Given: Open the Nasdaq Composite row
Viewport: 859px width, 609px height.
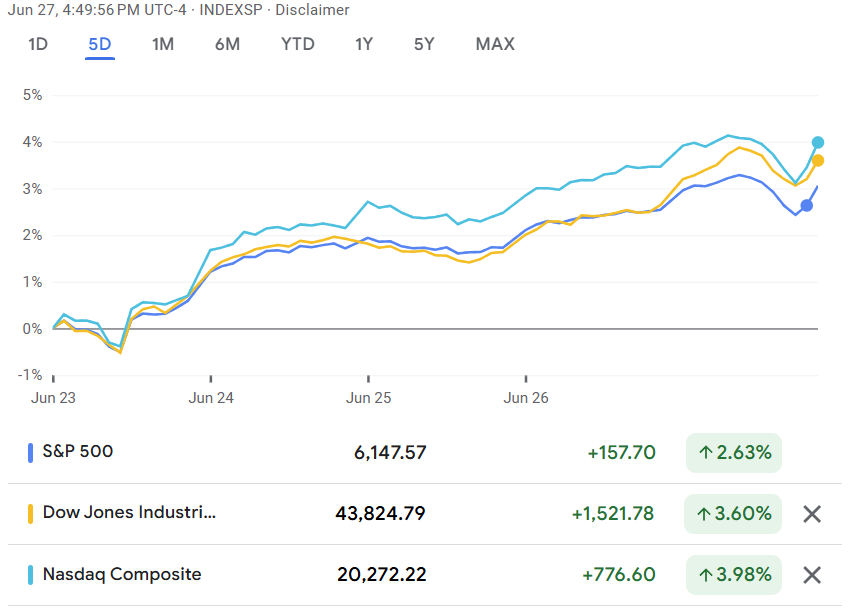Looking at the screenshot, I should (425, 575).
